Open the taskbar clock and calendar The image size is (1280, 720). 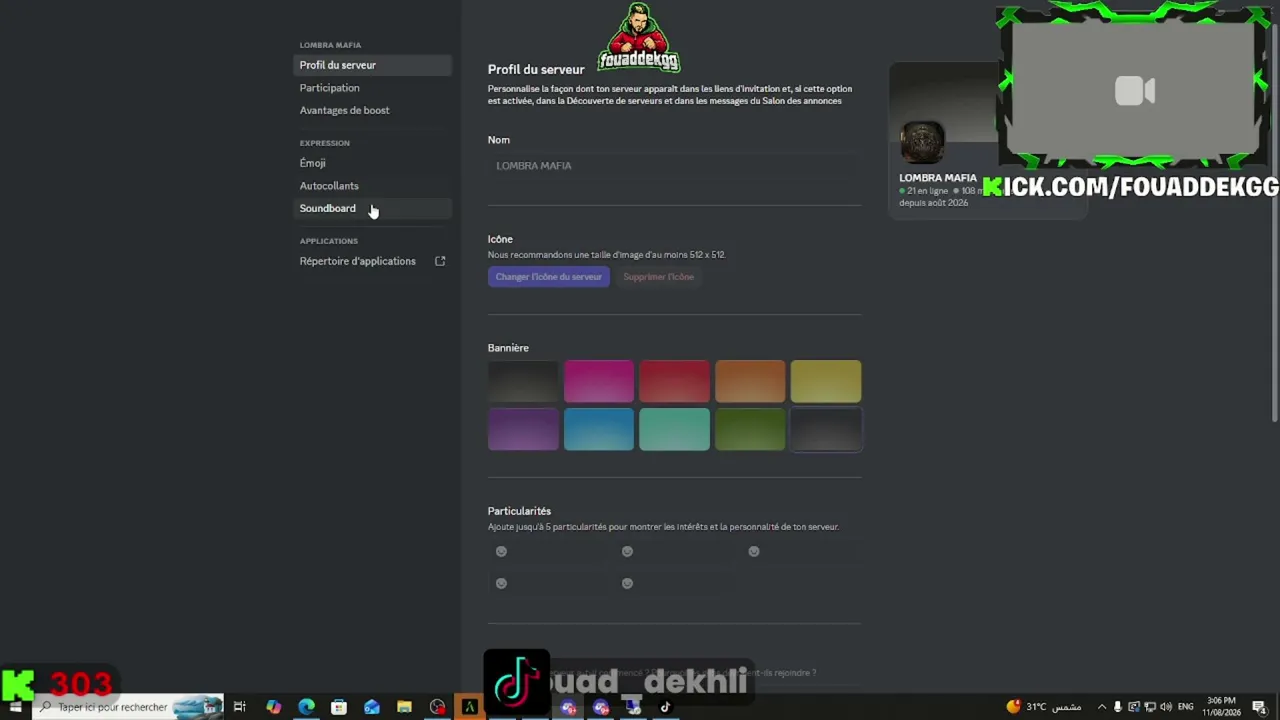[1222, 707]
